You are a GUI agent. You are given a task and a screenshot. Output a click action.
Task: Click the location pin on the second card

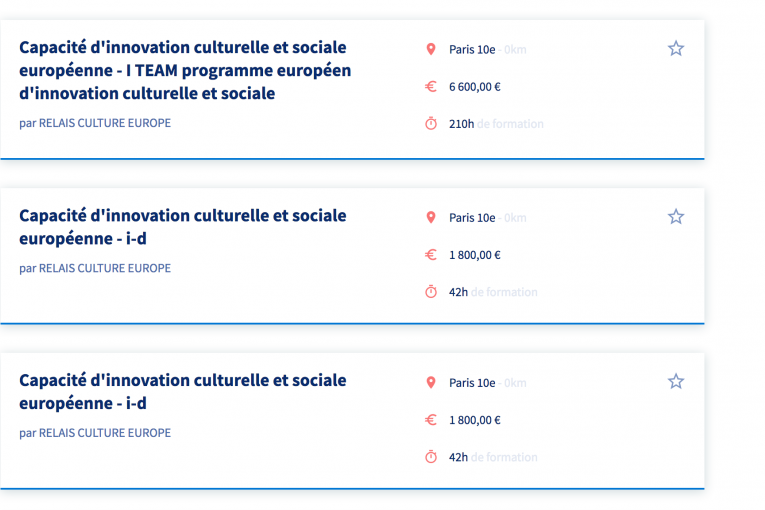click(431, 217)
